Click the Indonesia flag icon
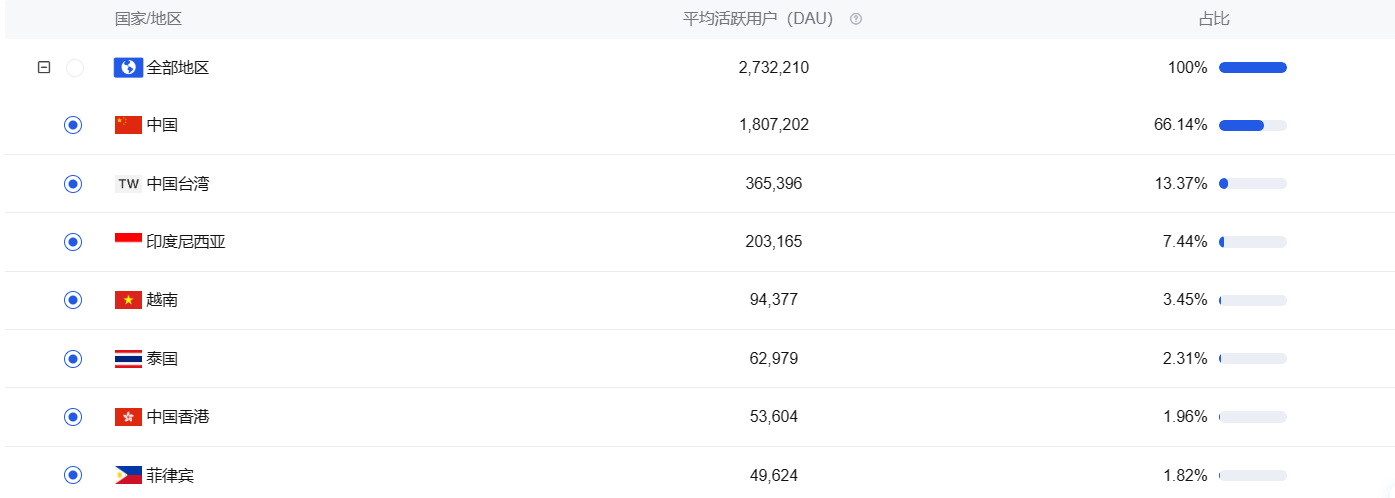 (x=128, y=241)
